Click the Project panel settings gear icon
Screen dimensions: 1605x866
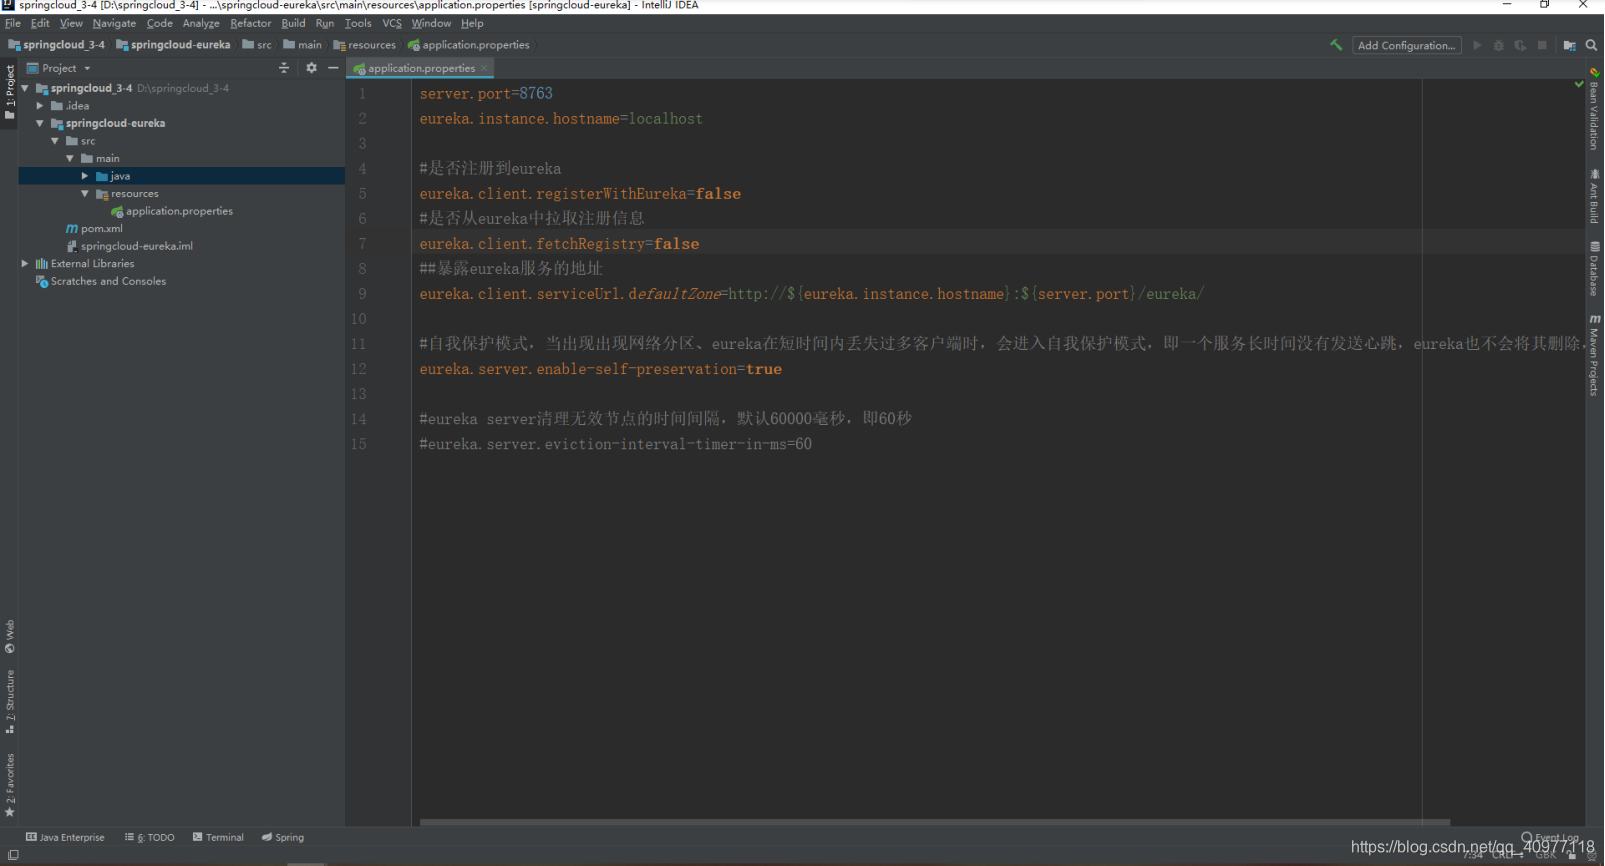click(311, 68)
